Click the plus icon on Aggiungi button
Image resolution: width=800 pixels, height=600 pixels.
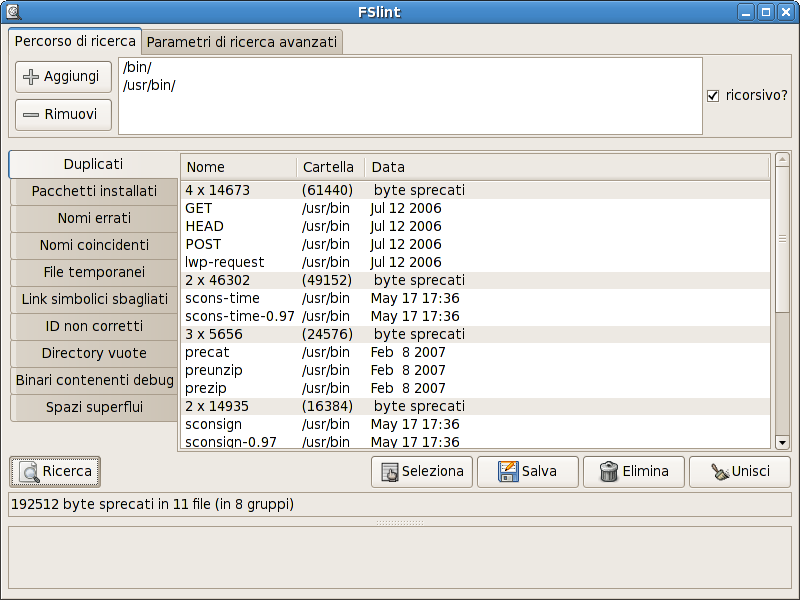[x=31, y=77]
